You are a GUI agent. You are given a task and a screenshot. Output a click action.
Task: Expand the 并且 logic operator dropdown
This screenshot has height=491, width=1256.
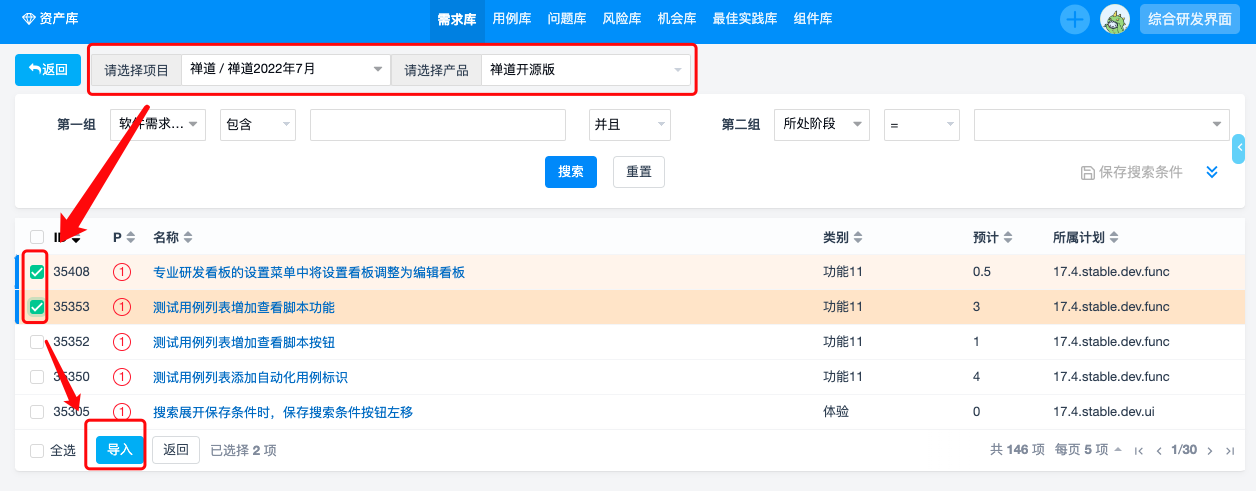629,125
